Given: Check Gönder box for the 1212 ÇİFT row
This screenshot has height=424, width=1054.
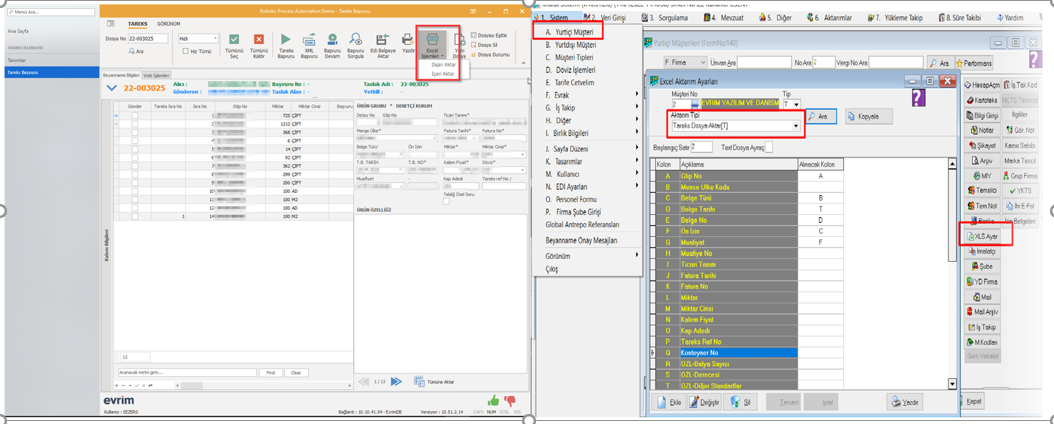Looking at the screenshot, I should (x=135, y=124).
